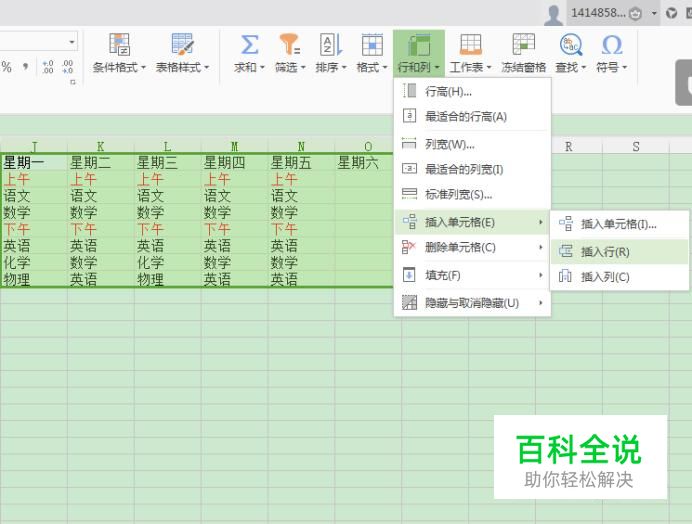Click the 查找 find icon
Image resolution: width=692 pixels, height=524 pixels.
tap(571, 45)
